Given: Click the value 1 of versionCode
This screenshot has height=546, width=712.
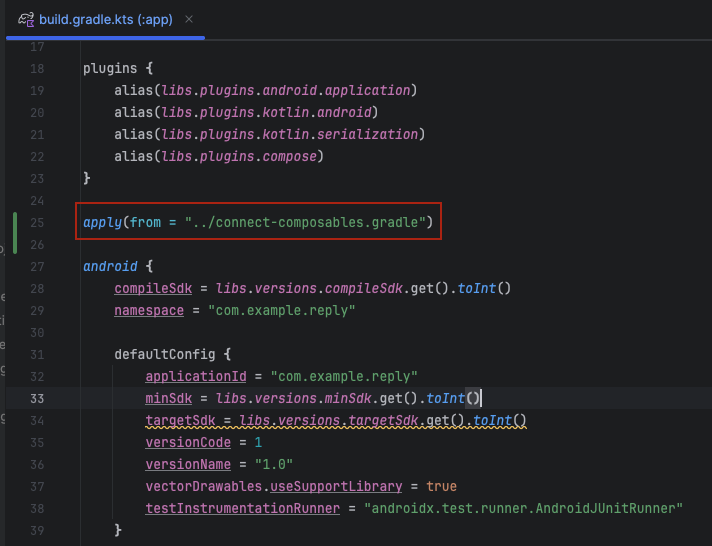Looking at the screenshot, I should 258,442.
